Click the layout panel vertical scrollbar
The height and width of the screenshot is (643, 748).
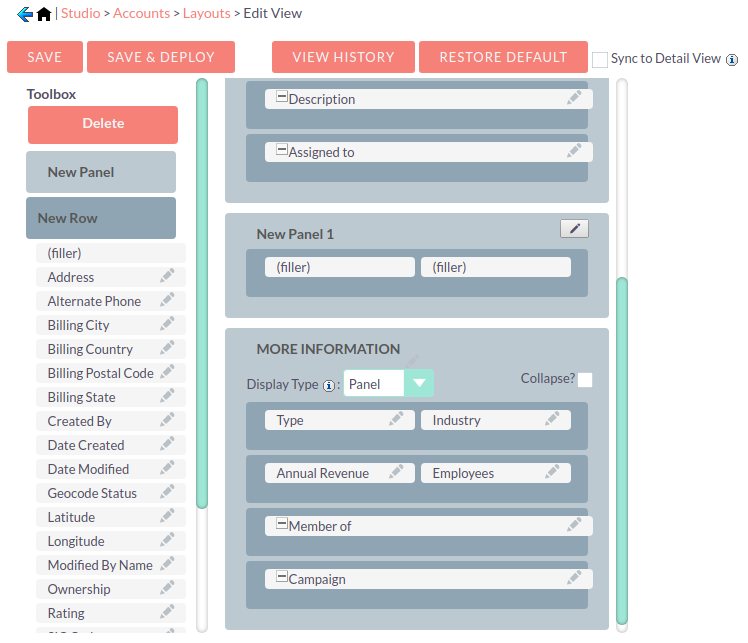pyautogui.click(x=622, y=450)
